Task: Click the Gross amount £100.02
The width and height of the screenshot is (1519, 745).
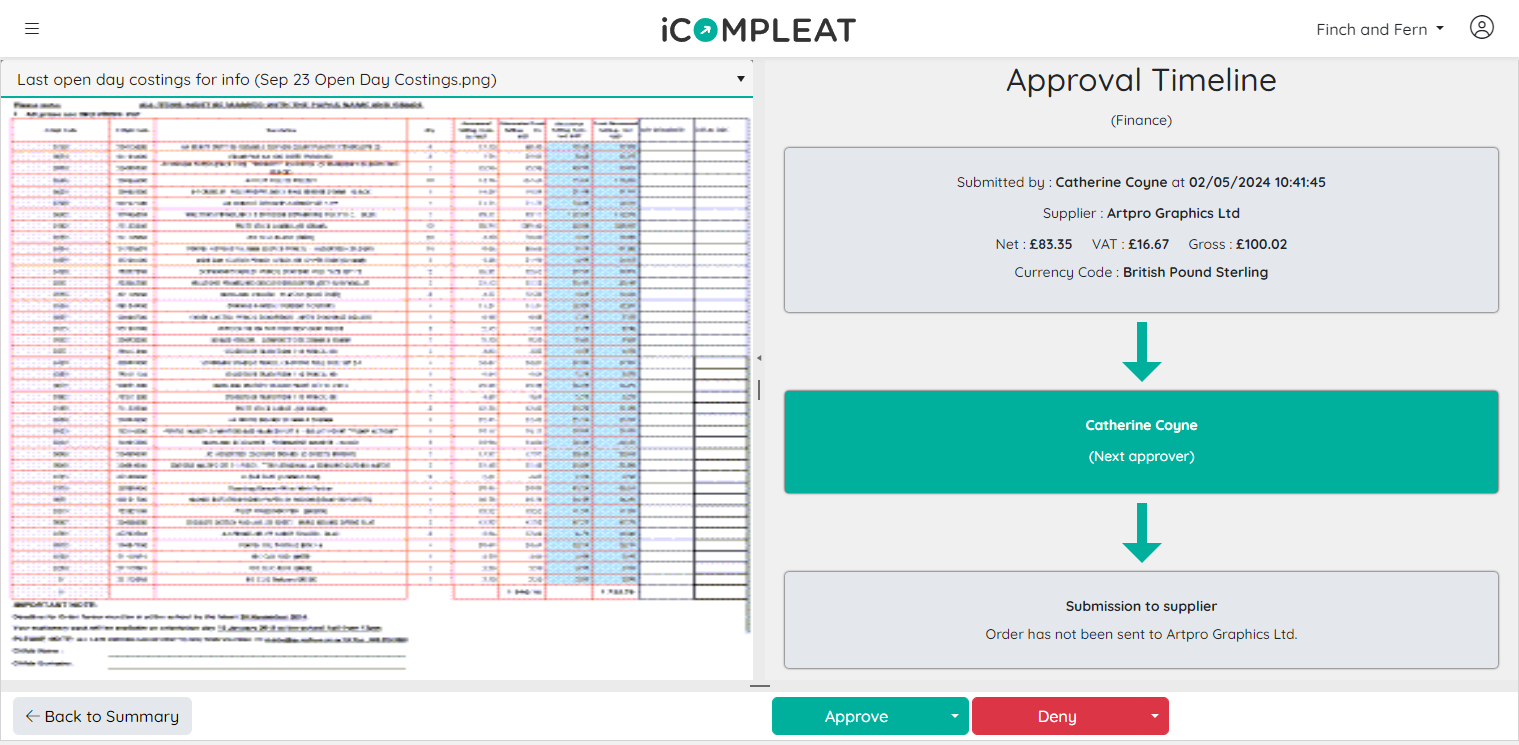Action: click(x=1262, y=244)
